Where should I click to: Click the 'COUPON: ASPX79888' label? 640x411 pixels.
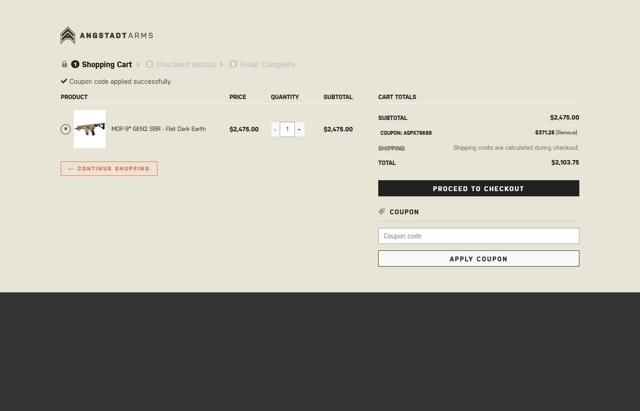point(406,133)
